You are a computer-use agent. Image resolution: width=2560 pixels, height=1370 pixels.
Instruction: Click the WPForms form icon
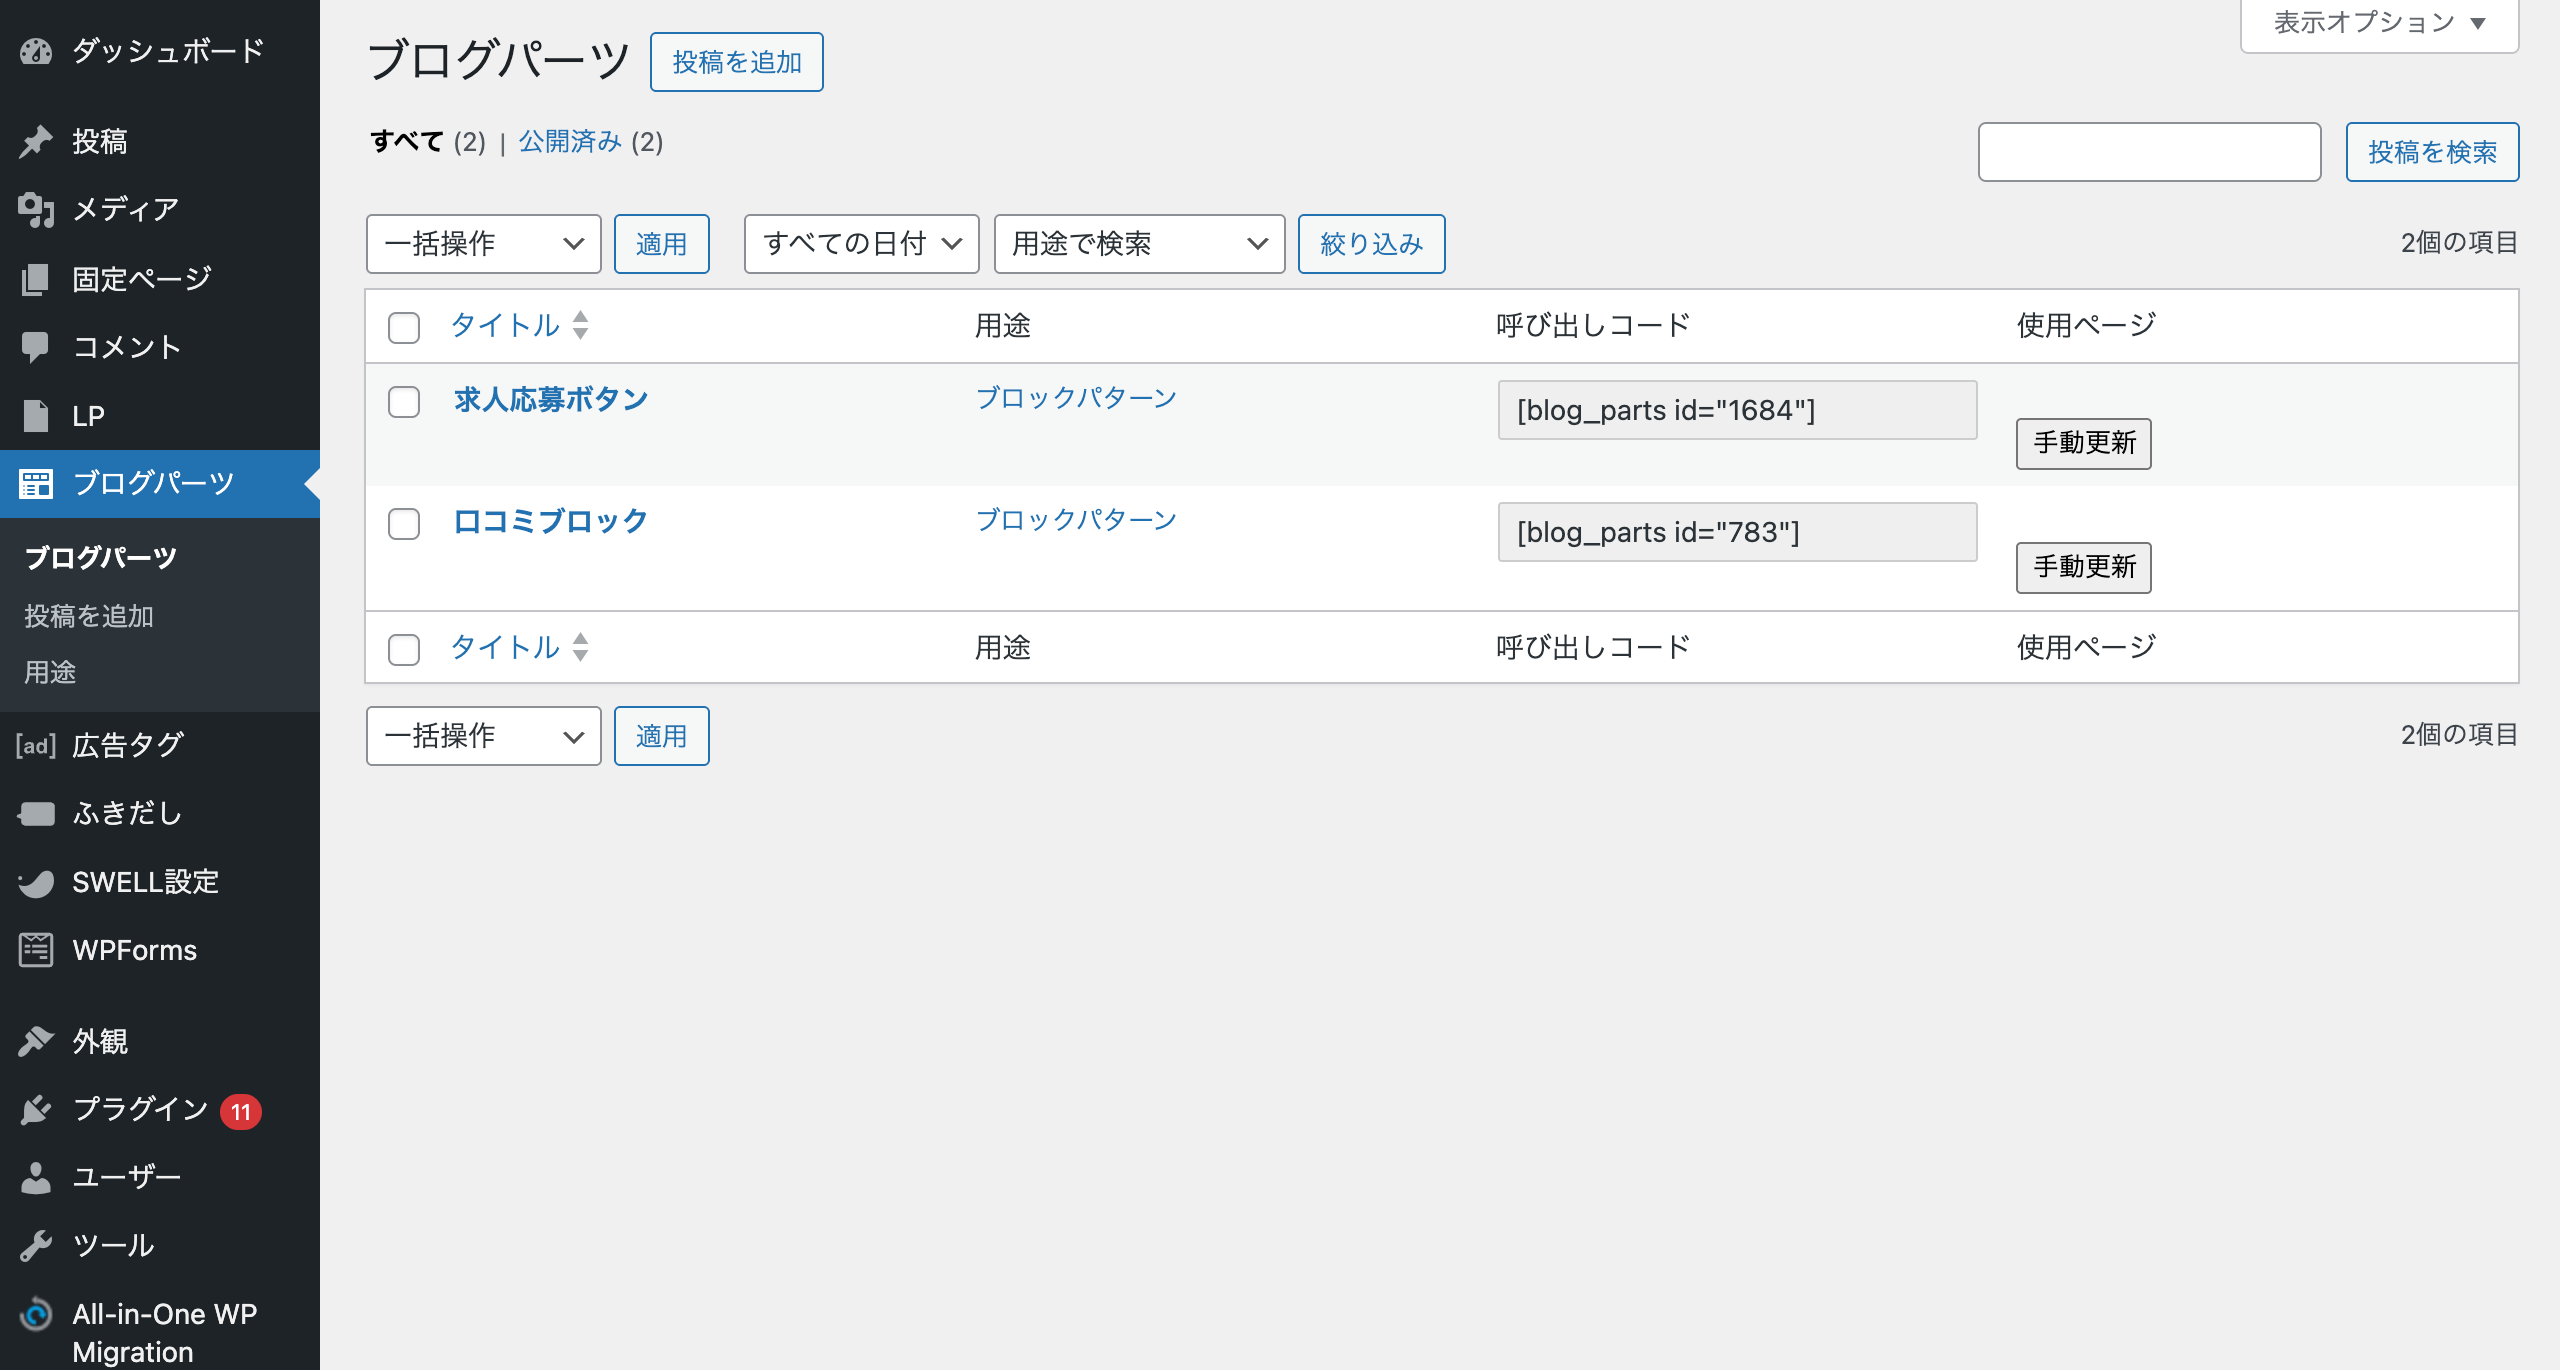pyautogui.click(x=36, y=950)
